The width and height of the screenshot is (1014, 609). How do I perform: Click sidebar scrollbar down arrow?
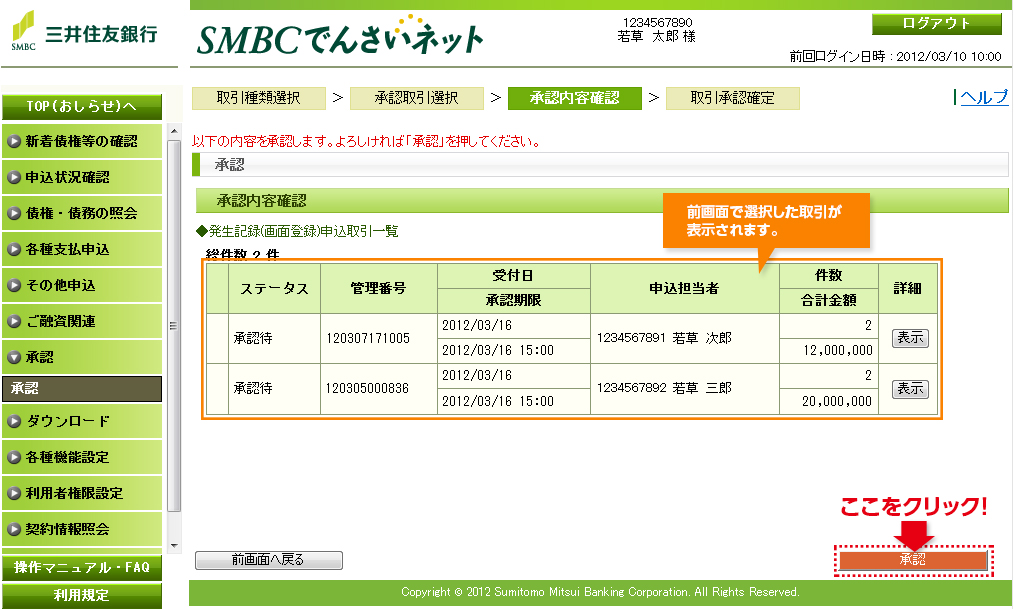click(174, 546)
